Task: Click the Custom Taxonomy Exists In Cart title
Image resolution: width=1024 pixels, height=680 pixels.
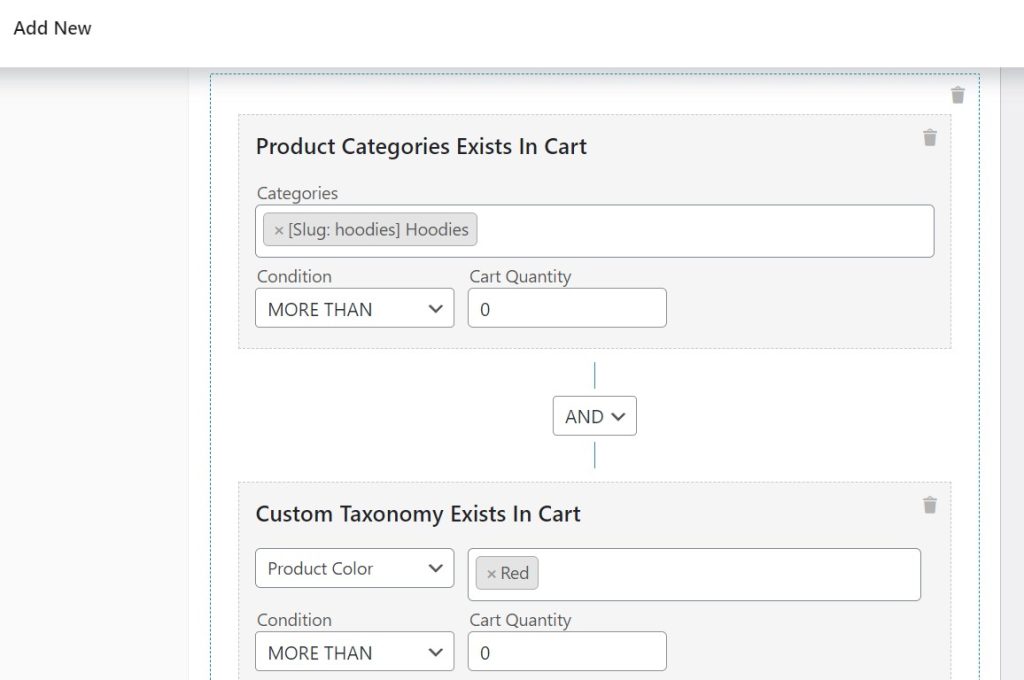Action: pyautogui.click(x=418, y=514)
